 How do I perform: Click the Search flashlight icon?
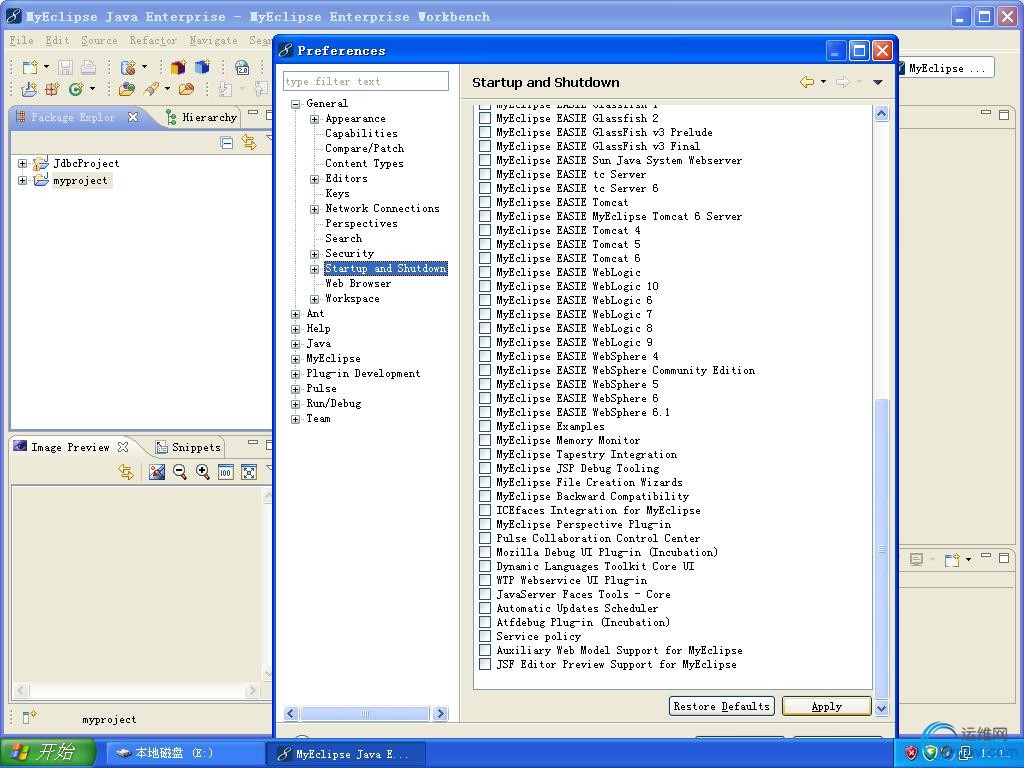coord(152,89)
